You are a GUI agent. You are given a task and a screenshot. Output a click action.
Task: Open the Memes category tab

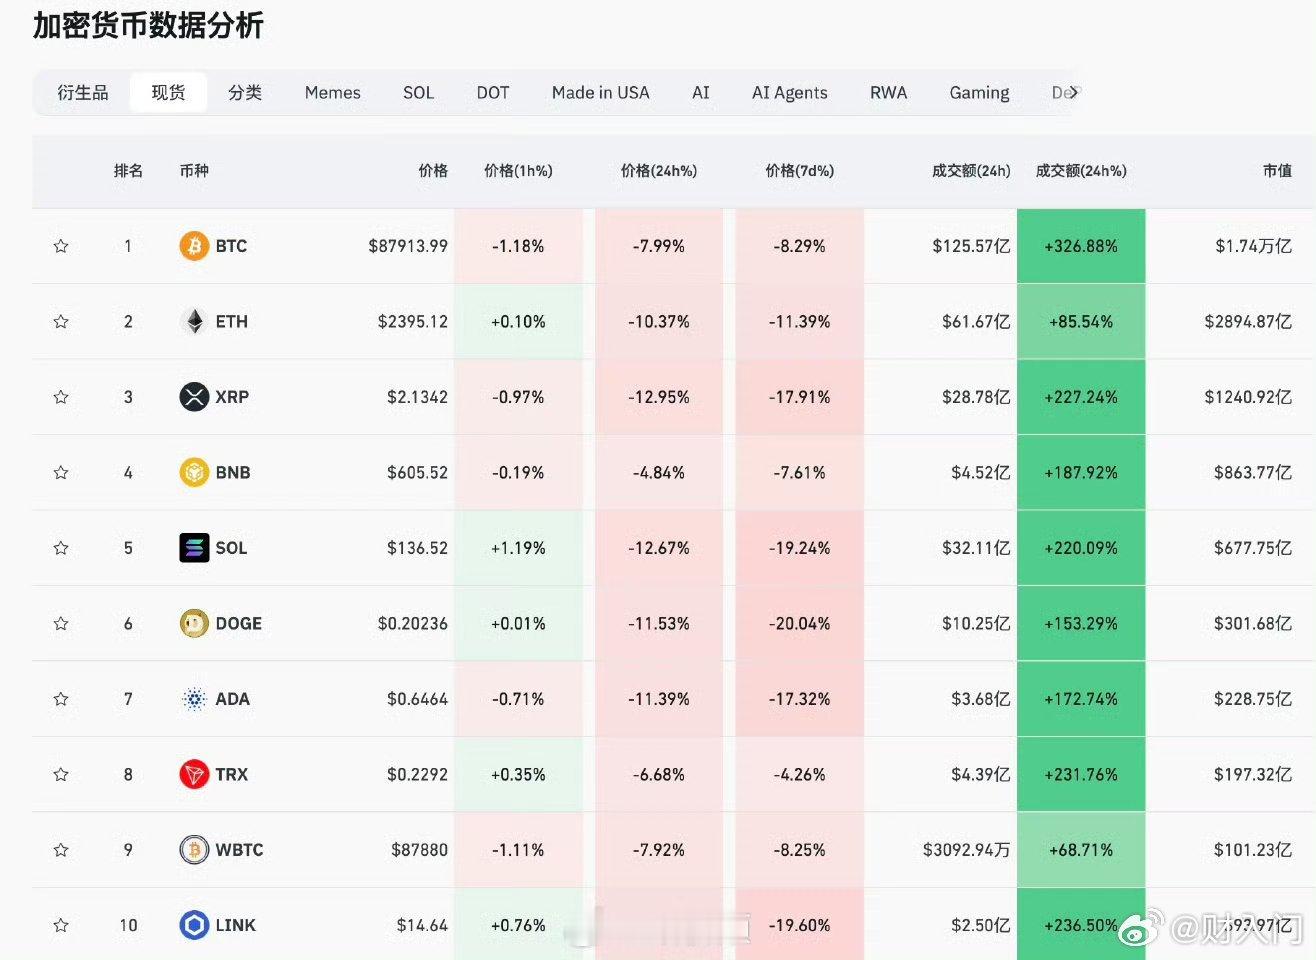click(333, 93)
